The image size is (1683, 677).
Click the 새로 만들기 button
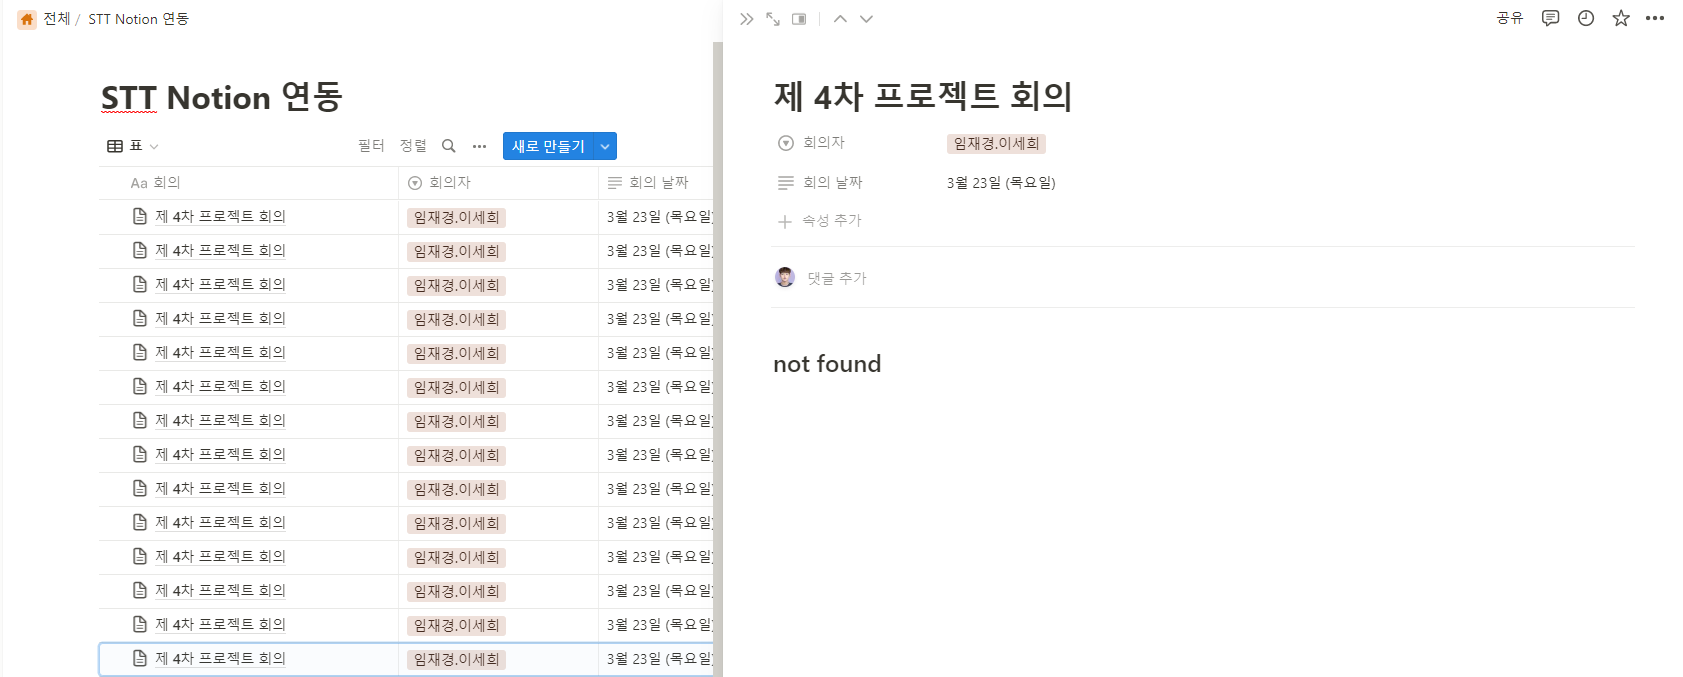pos(548,146)
